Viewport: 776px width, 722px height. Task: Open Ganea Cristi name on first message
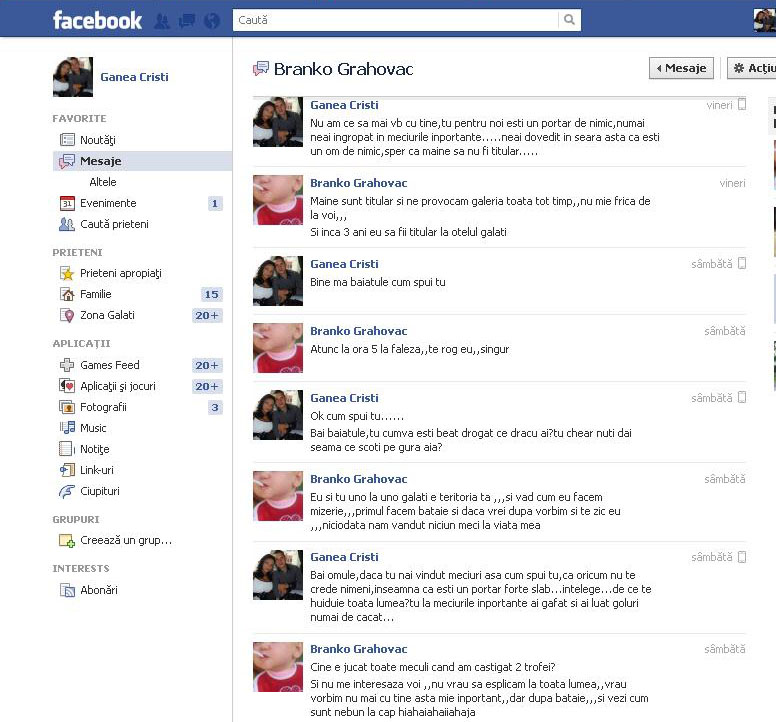pos(344,105)
